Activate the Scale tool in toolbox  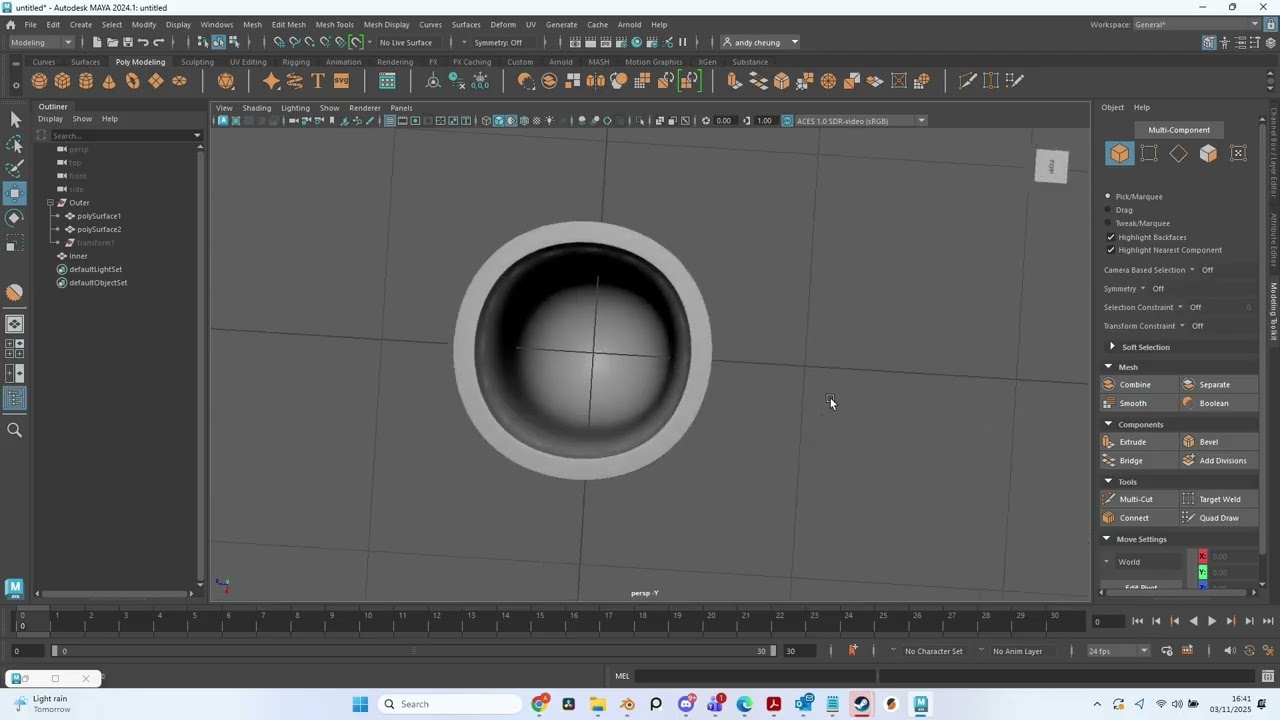[15, 243]
